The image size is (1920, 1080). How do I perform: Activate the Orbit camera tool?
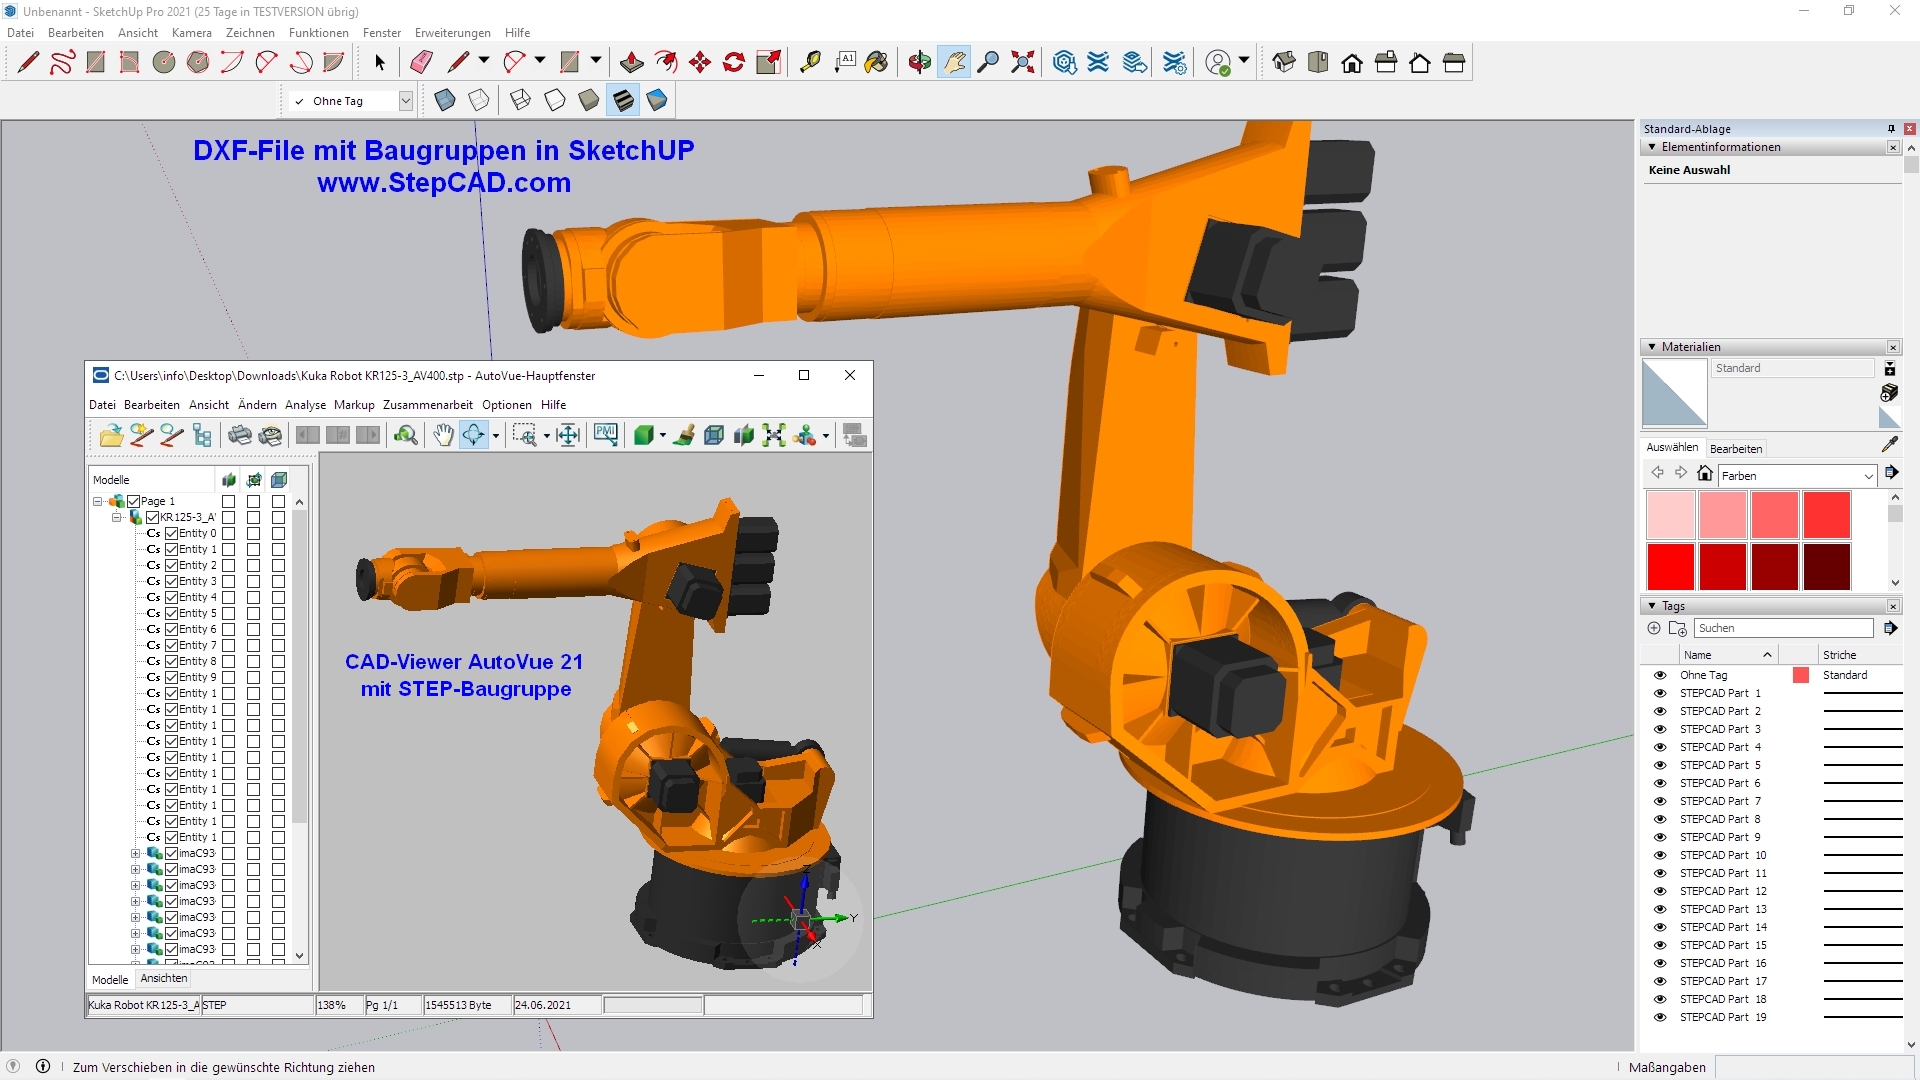click(920, 63)
